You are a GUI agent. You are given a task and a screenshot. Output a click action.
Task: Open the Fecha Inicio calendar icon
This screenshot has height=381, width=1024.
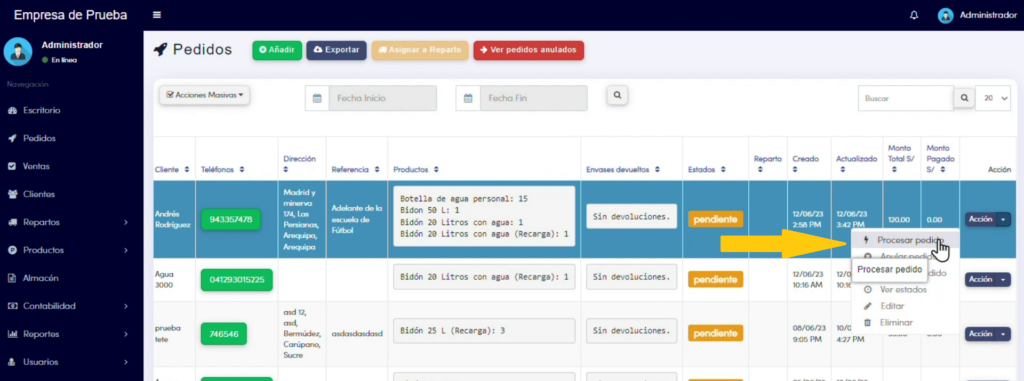317,99
